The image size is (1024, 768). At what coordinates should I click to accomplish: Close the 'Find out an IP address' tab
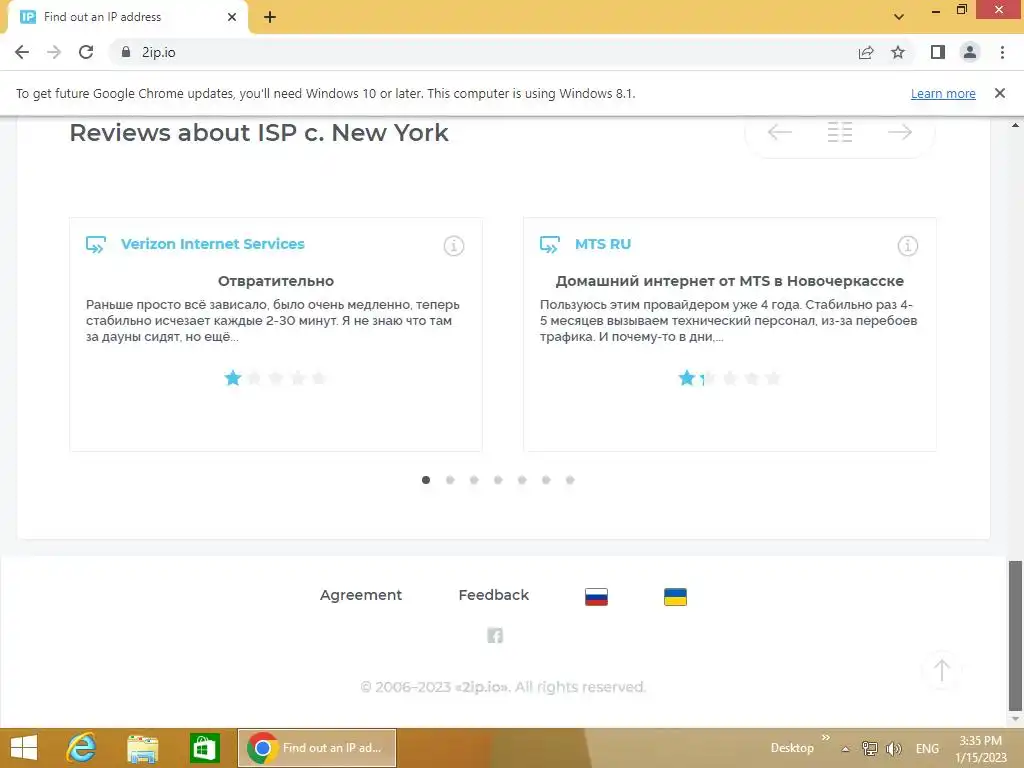pos(232,17)
